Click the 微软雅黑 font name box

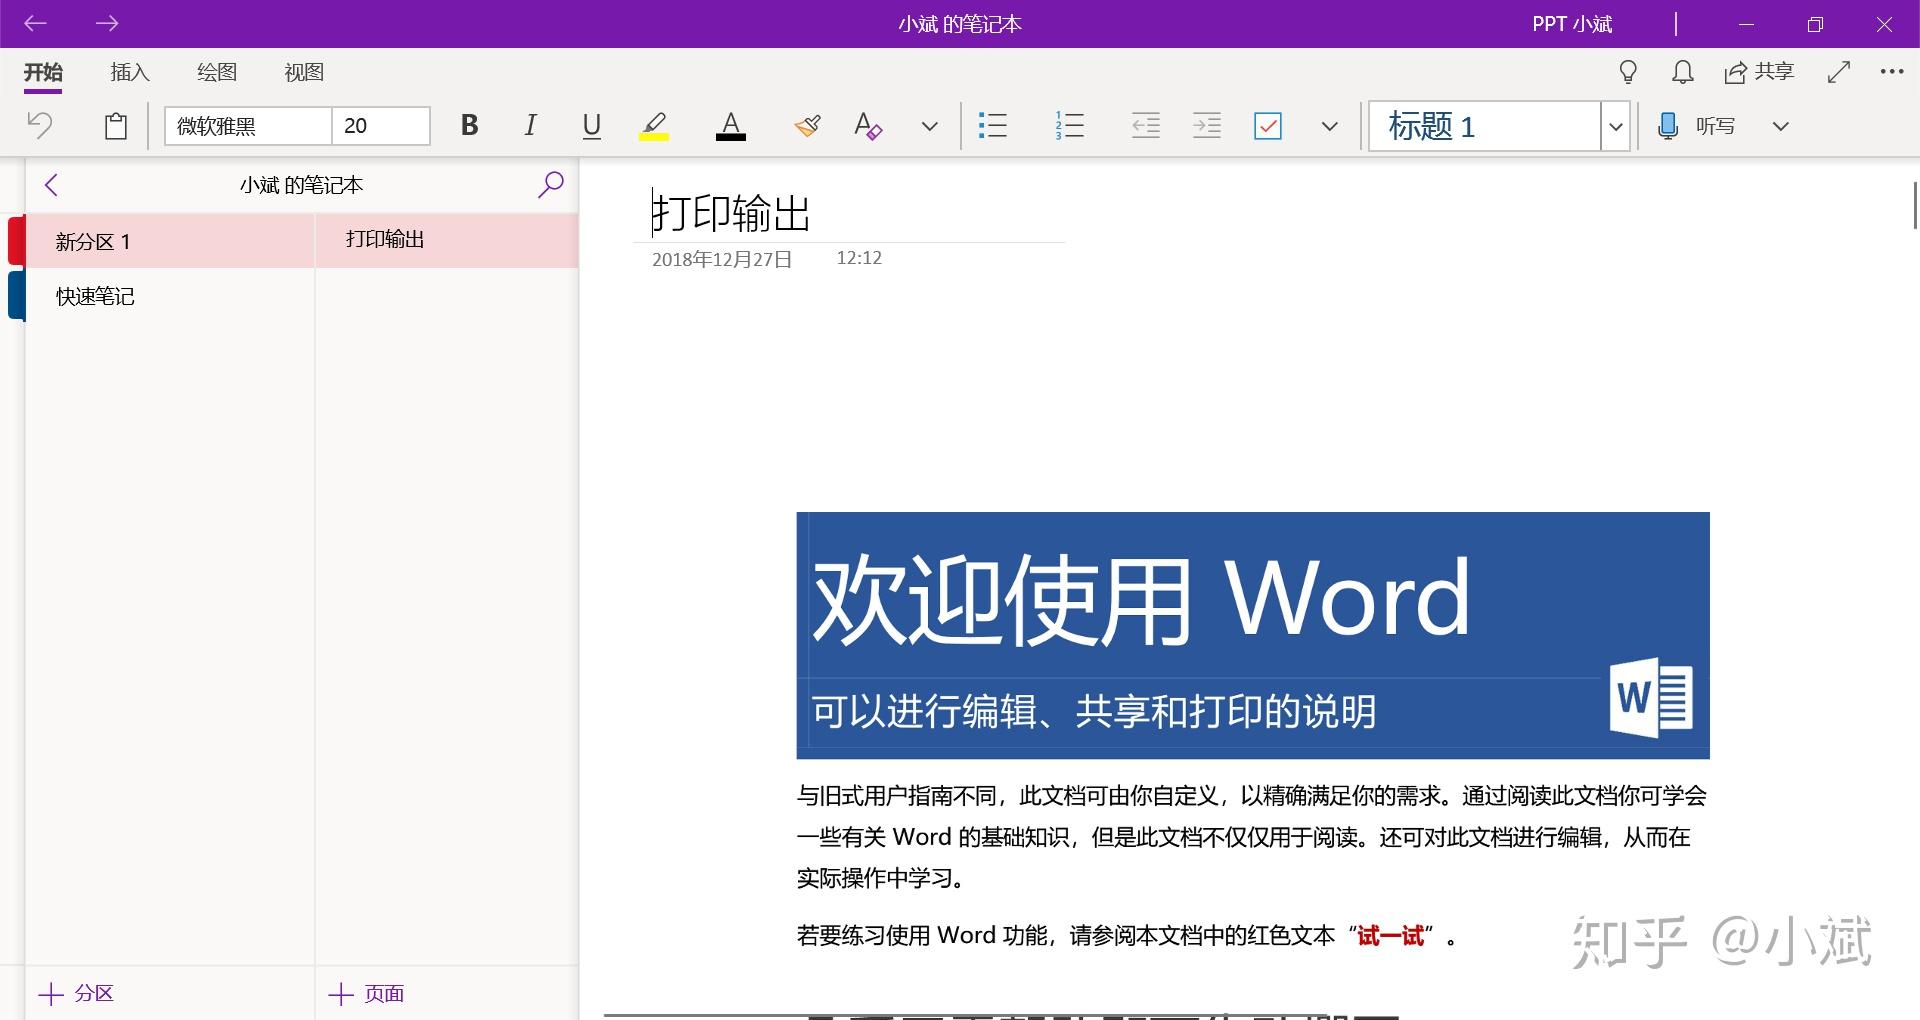tap(248, 126)
